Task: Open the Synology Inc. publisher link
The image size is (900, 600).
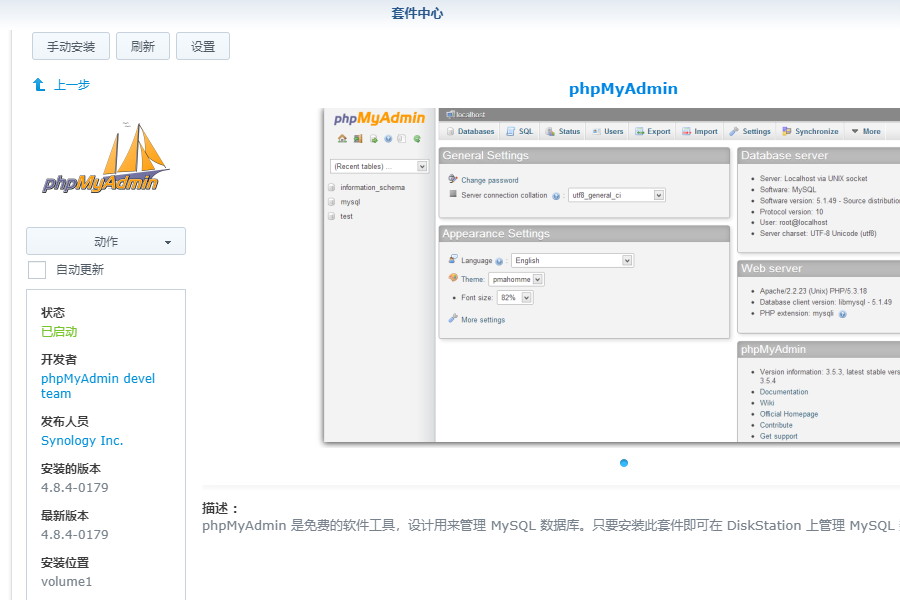Action: (82, 440)
